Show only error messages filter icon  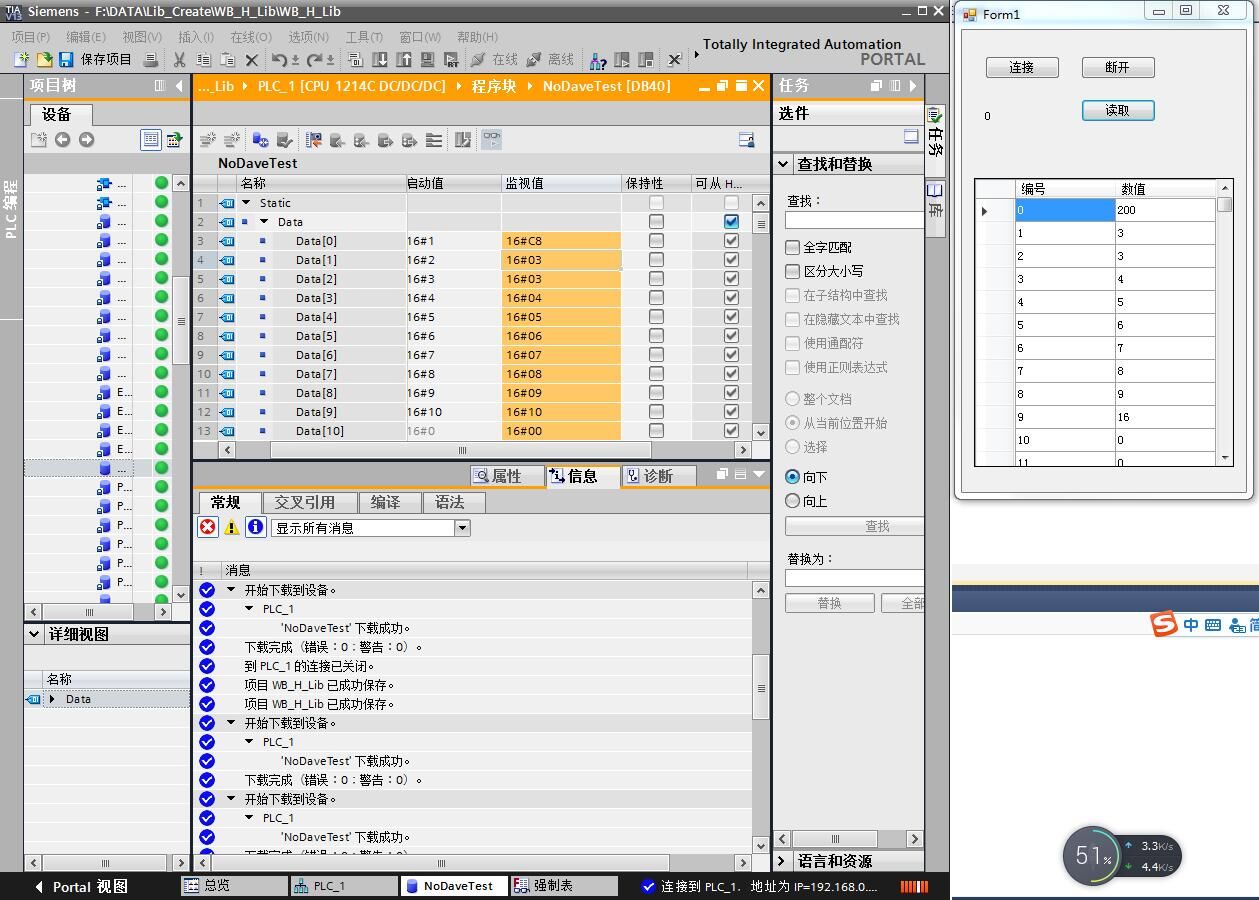pos(207,527)
